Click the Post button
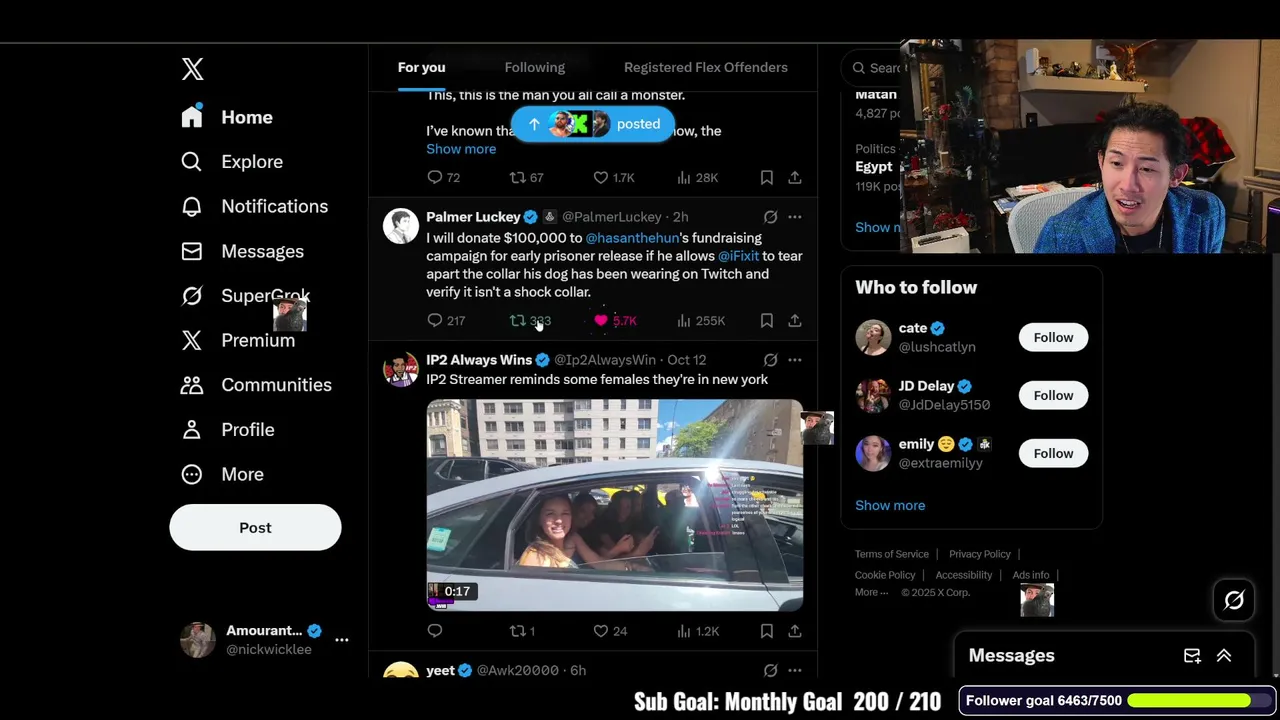 click(x=255, y=527)
